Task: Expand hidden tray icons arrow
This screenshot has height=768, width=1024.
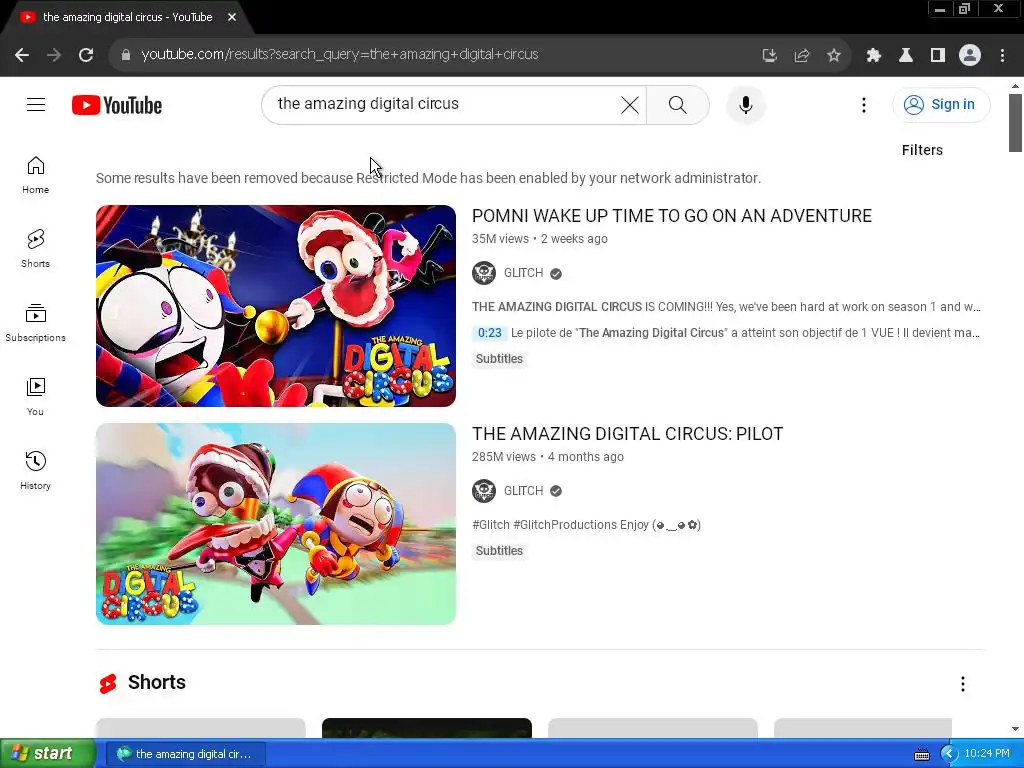Action: [x=948, y=754]
